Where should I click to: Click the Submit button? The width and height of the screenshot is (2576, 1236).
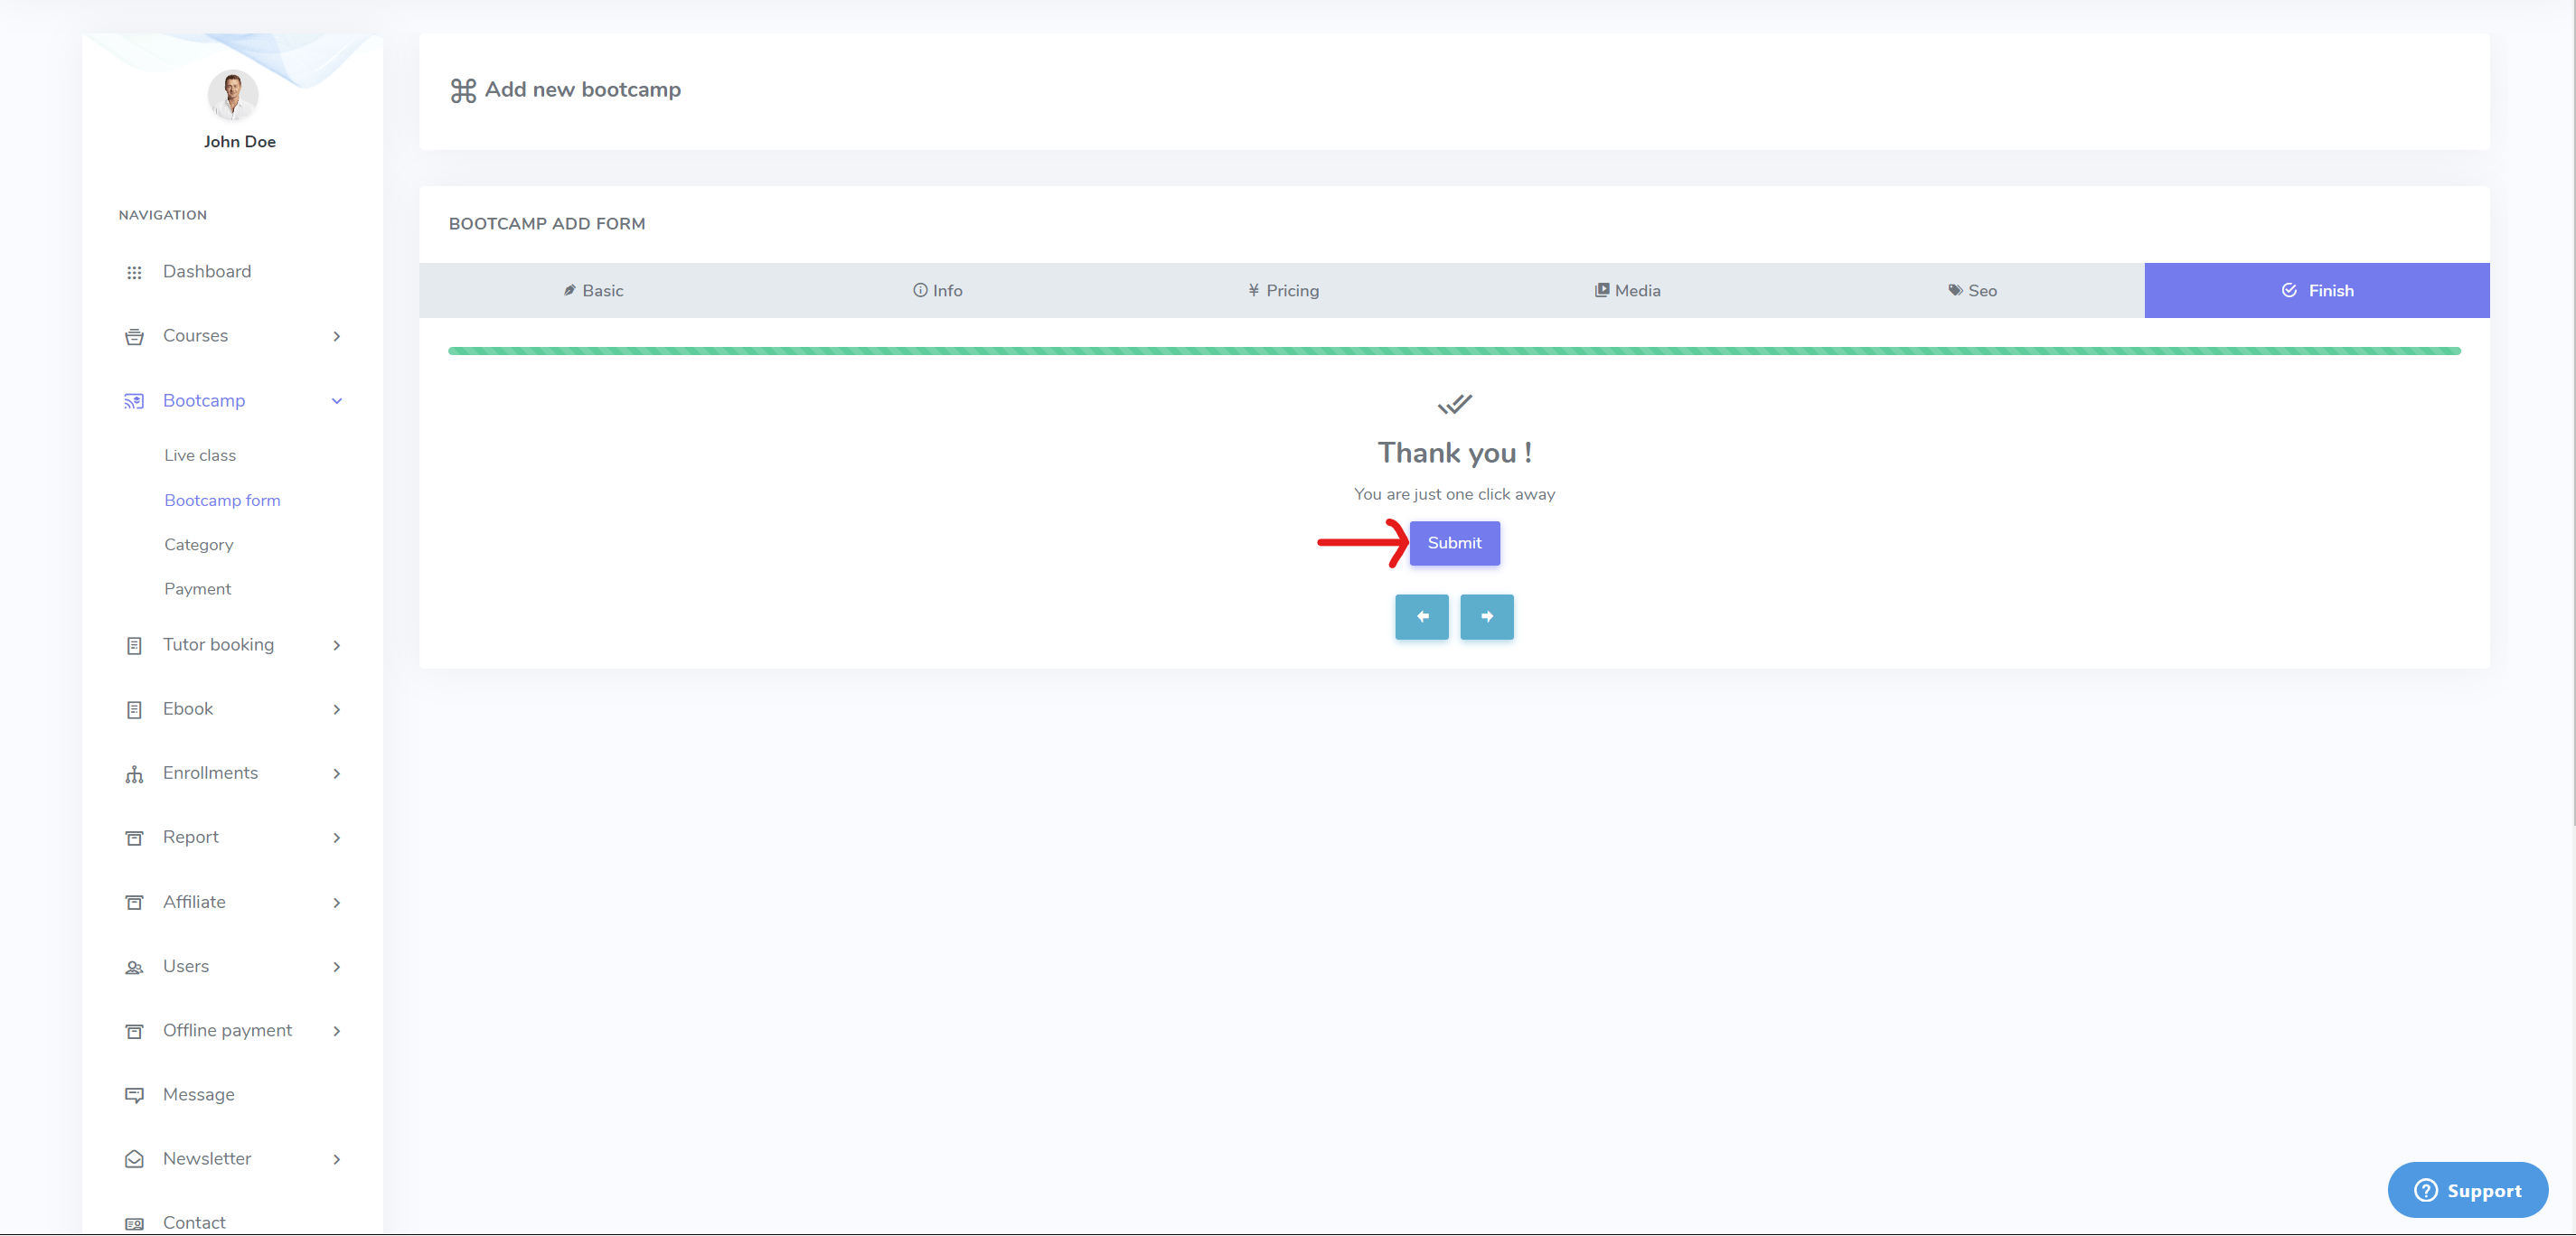[1454, 543]
